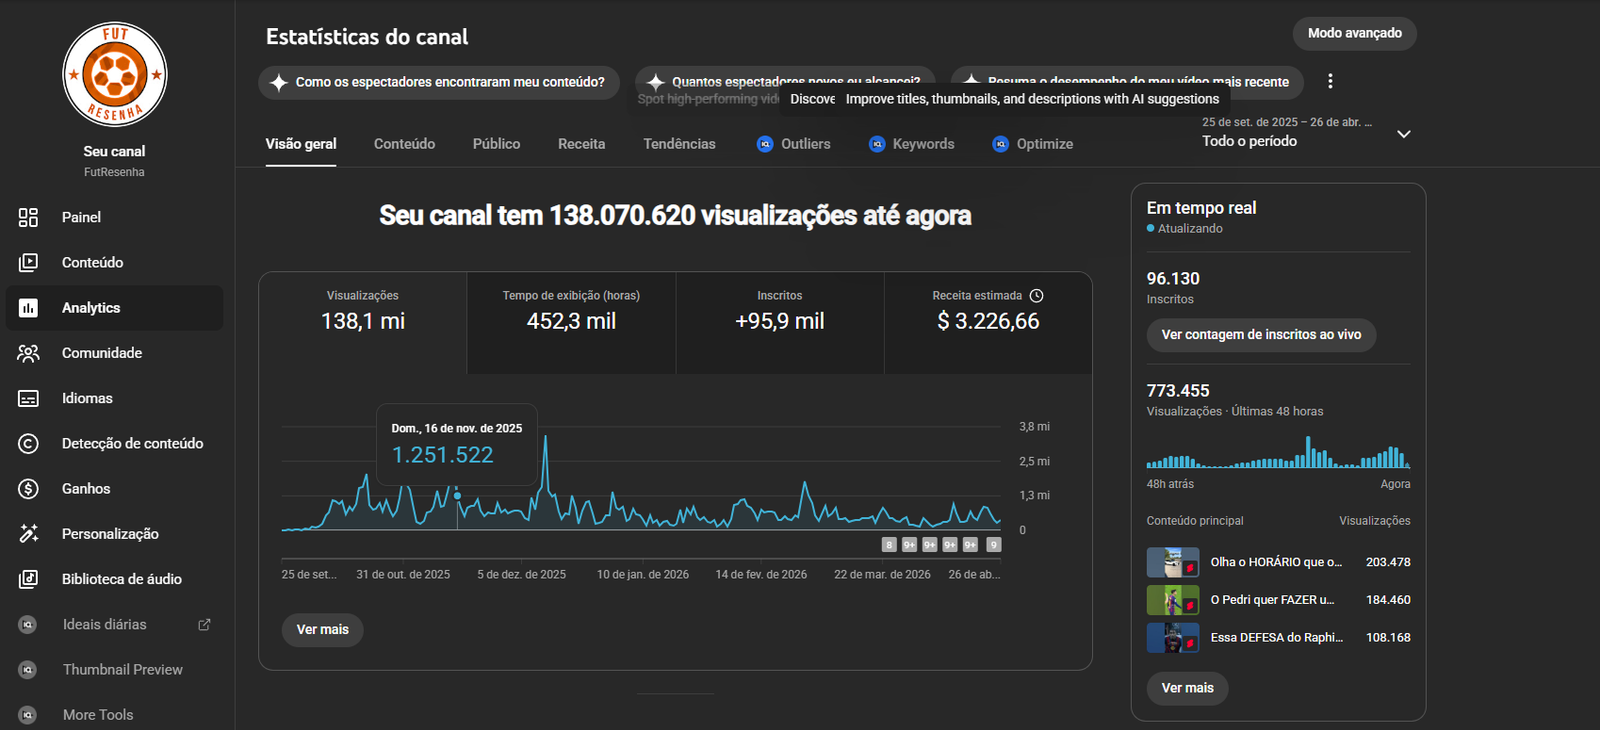Expand the Todo o período date dropdown
Viewport: 1600px width, 730px height.
[1403, 134]
